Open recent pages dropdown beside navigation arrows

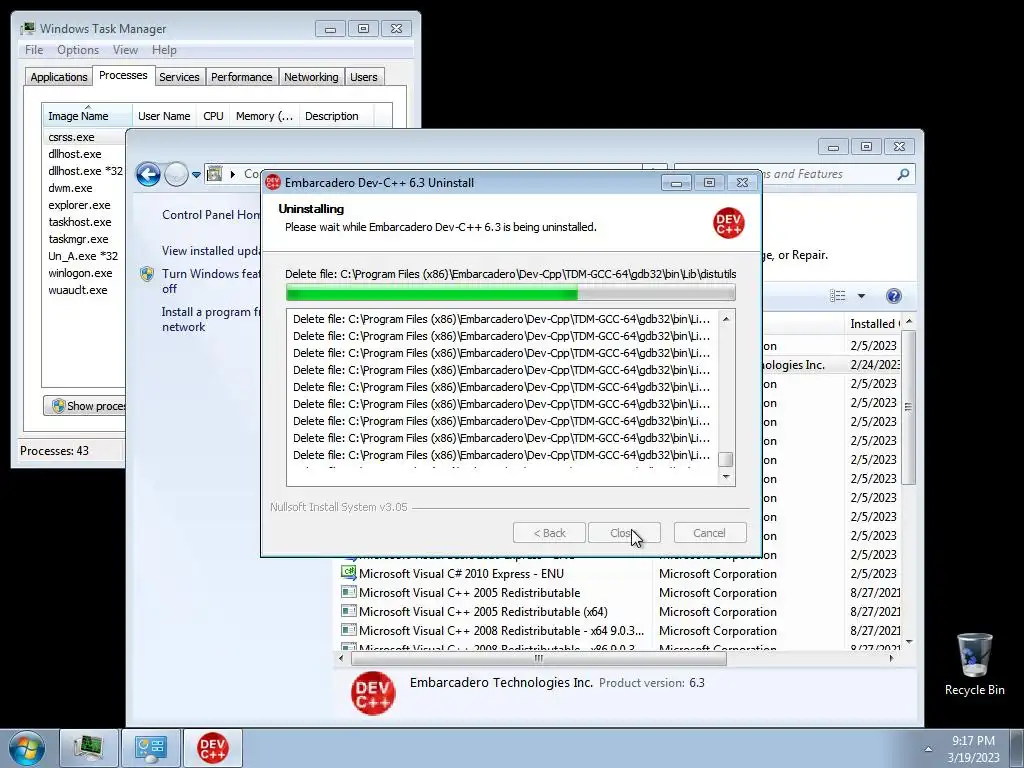click(196, 175)
